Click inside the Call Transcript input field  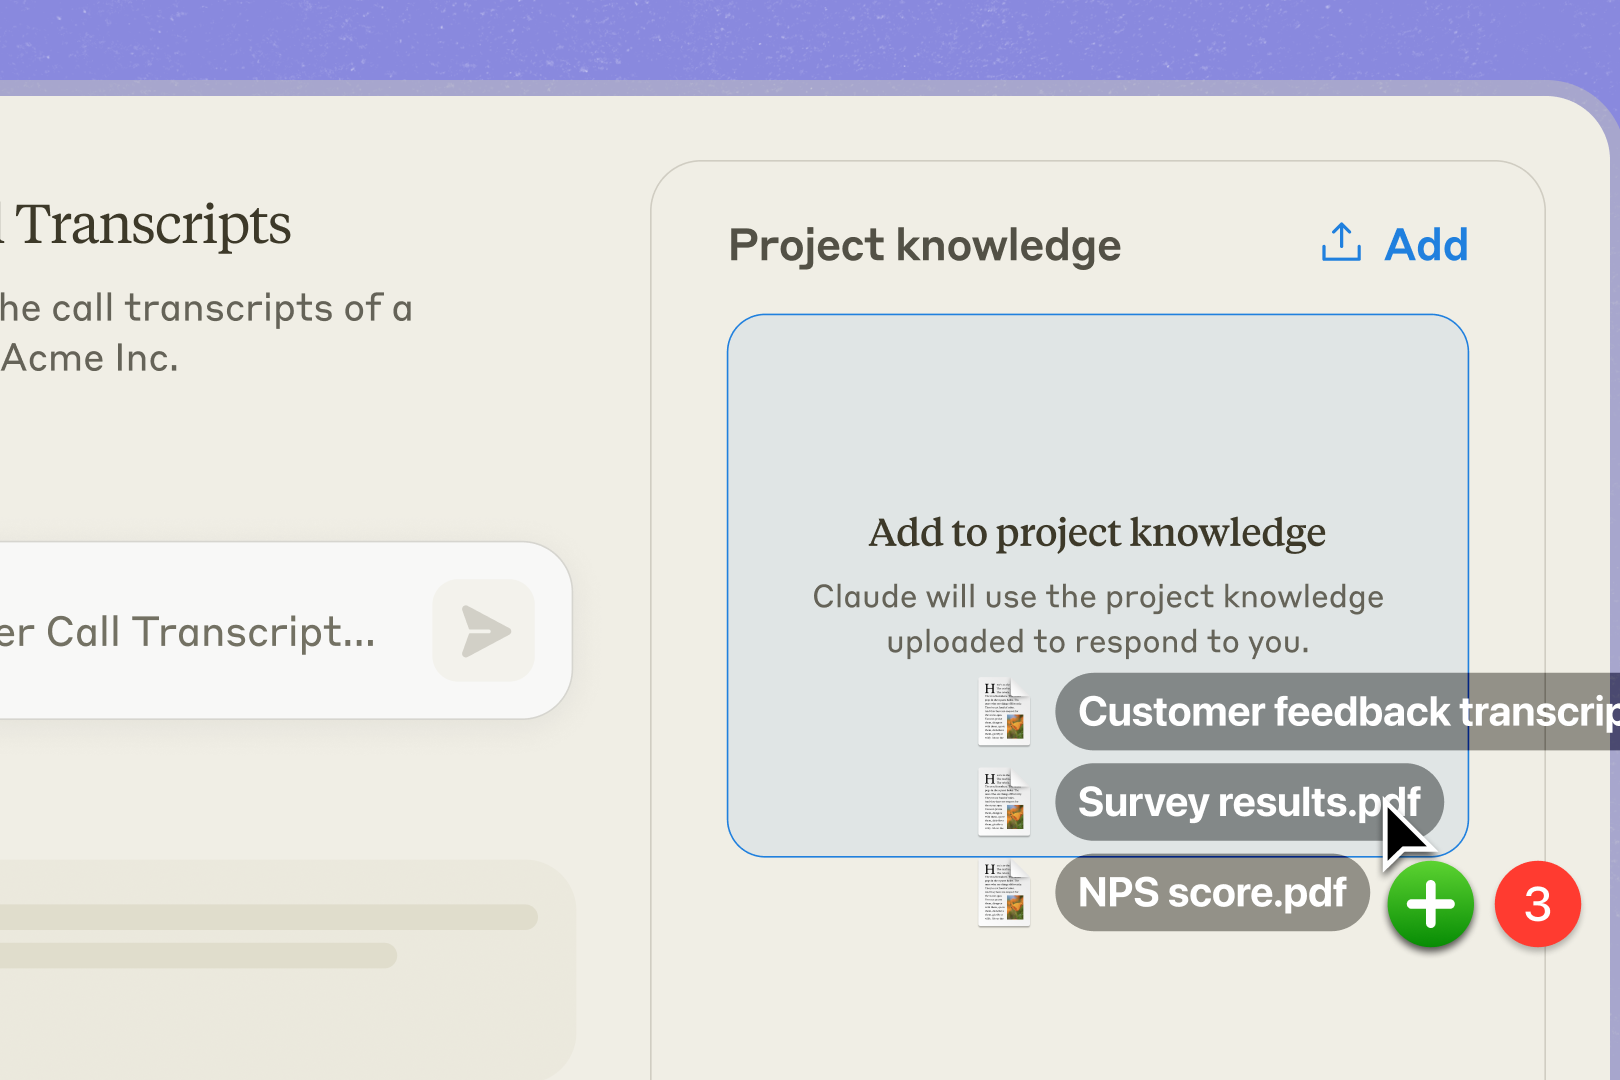[200, 630]
